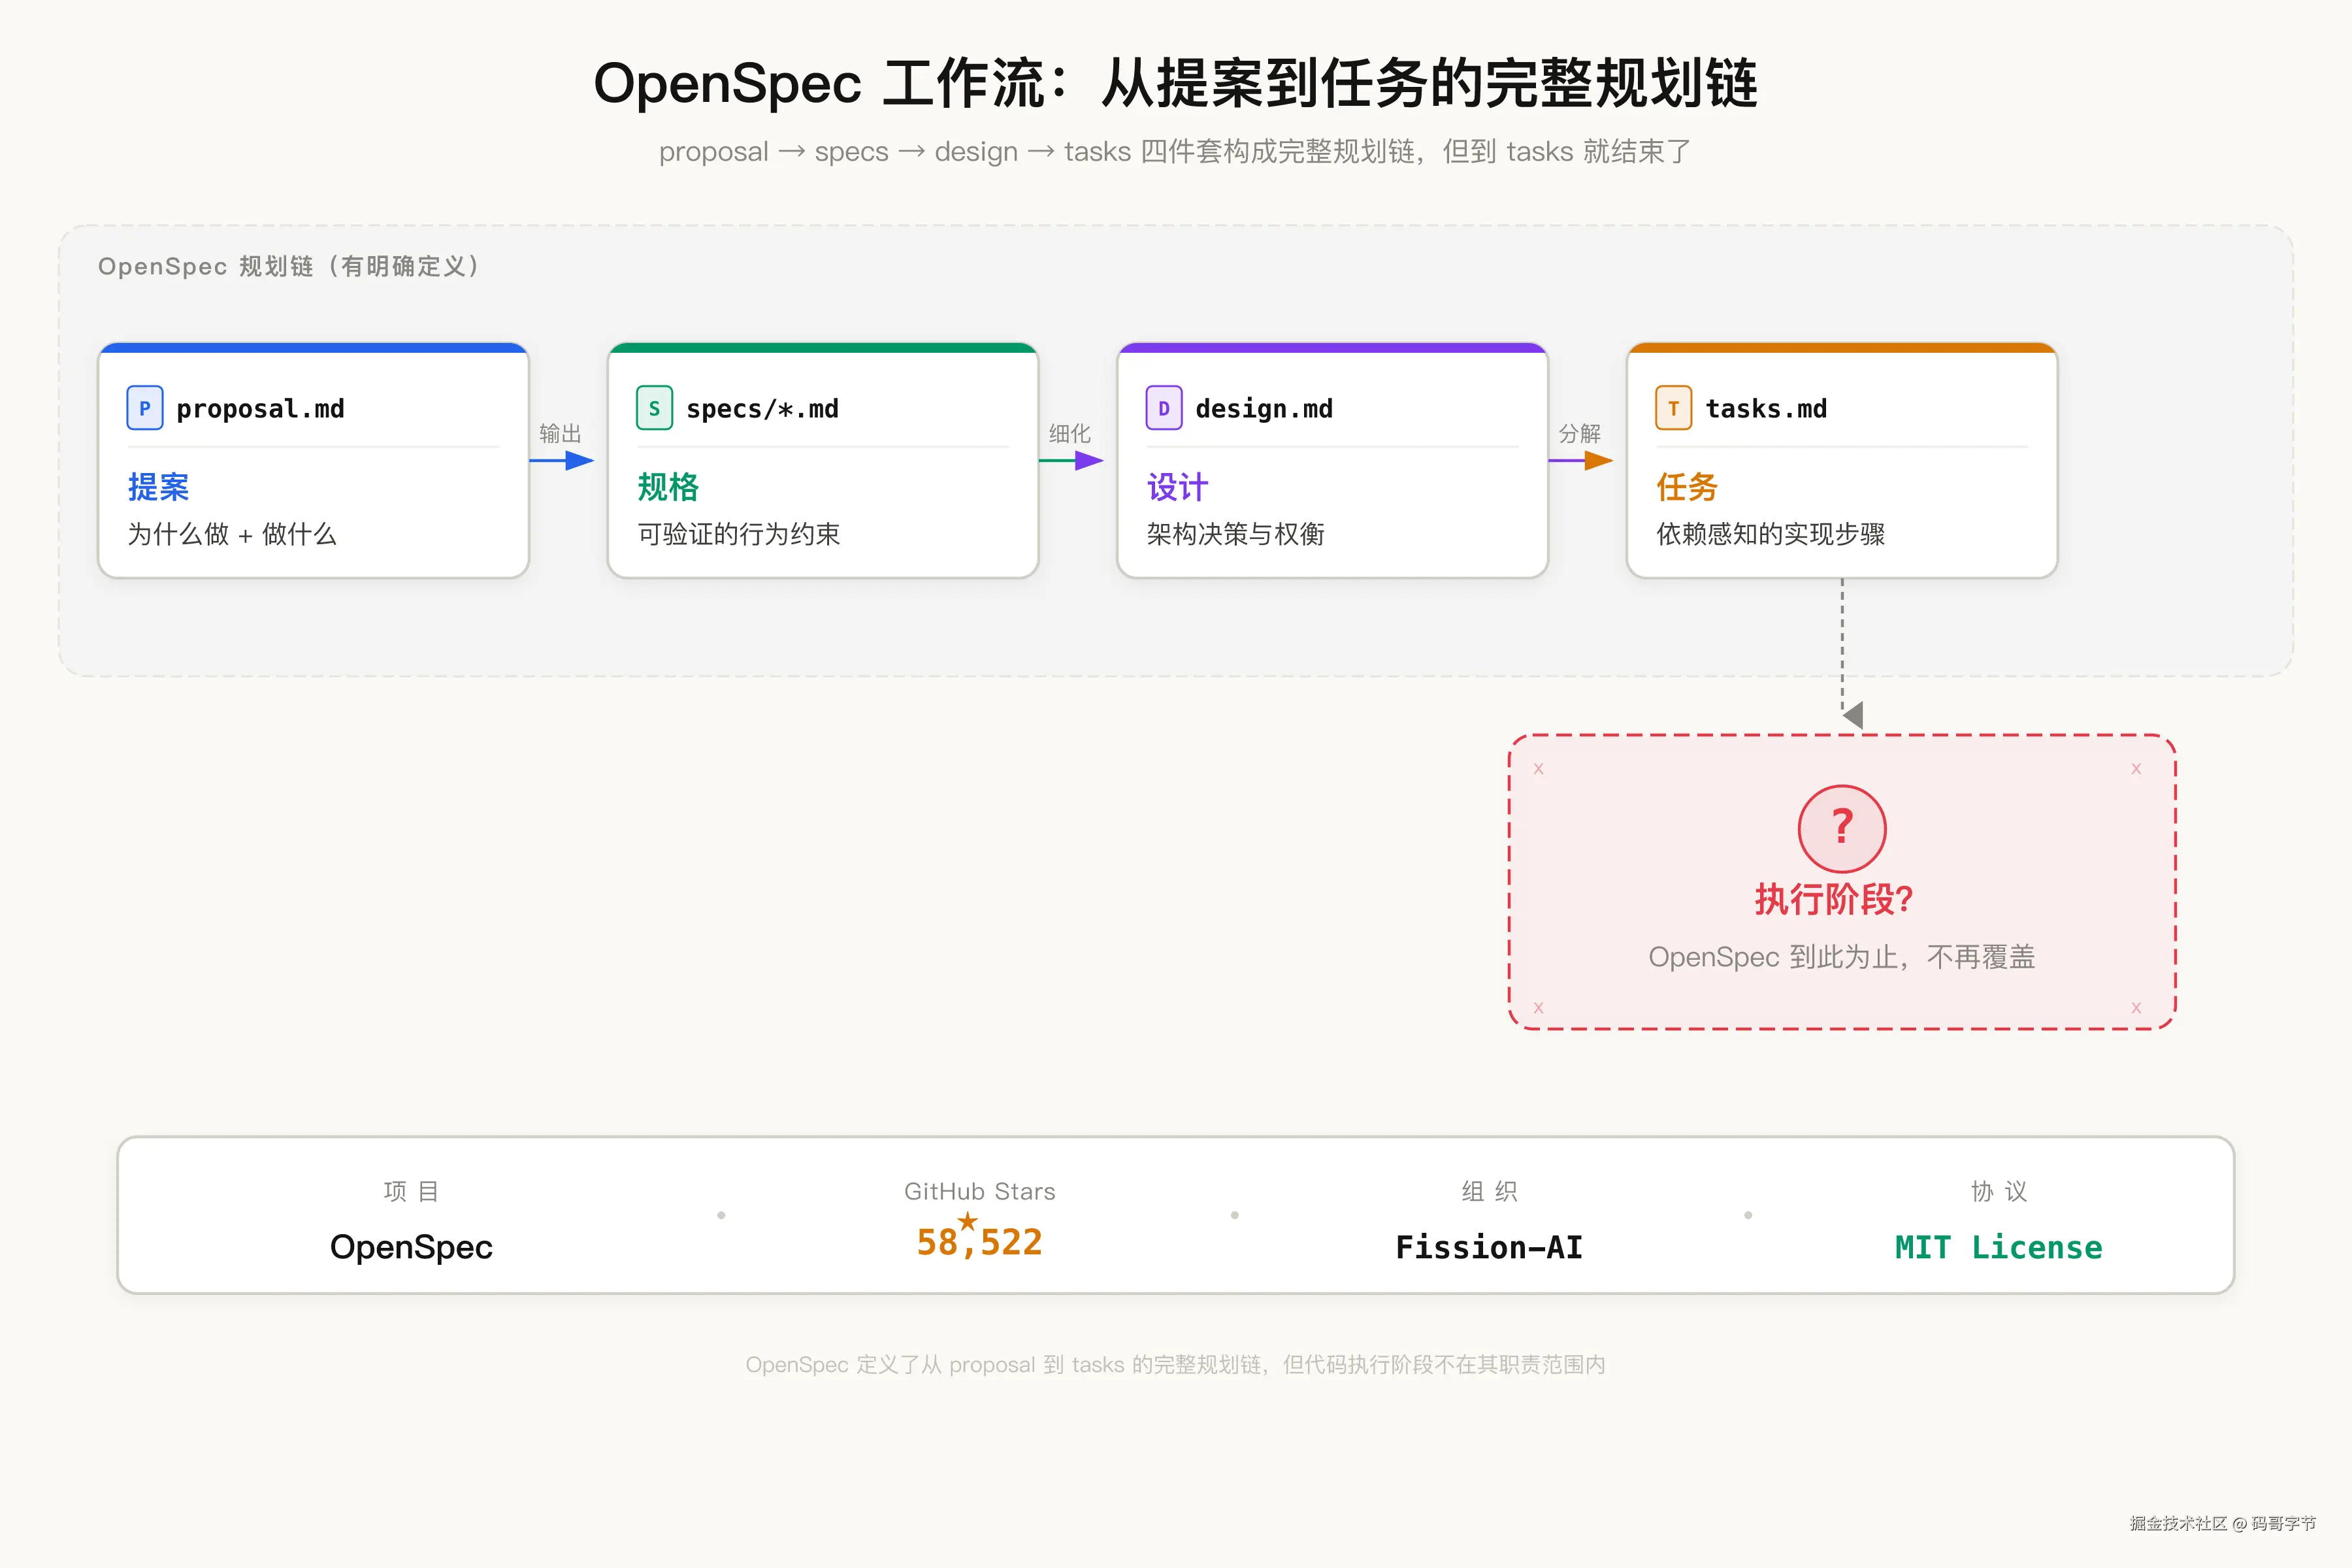The height and width of the screenshot is (1568, 2352).
Task: Click the text OpenSpec 到此为止，不再覆盖
Action: coord(1842,957)
